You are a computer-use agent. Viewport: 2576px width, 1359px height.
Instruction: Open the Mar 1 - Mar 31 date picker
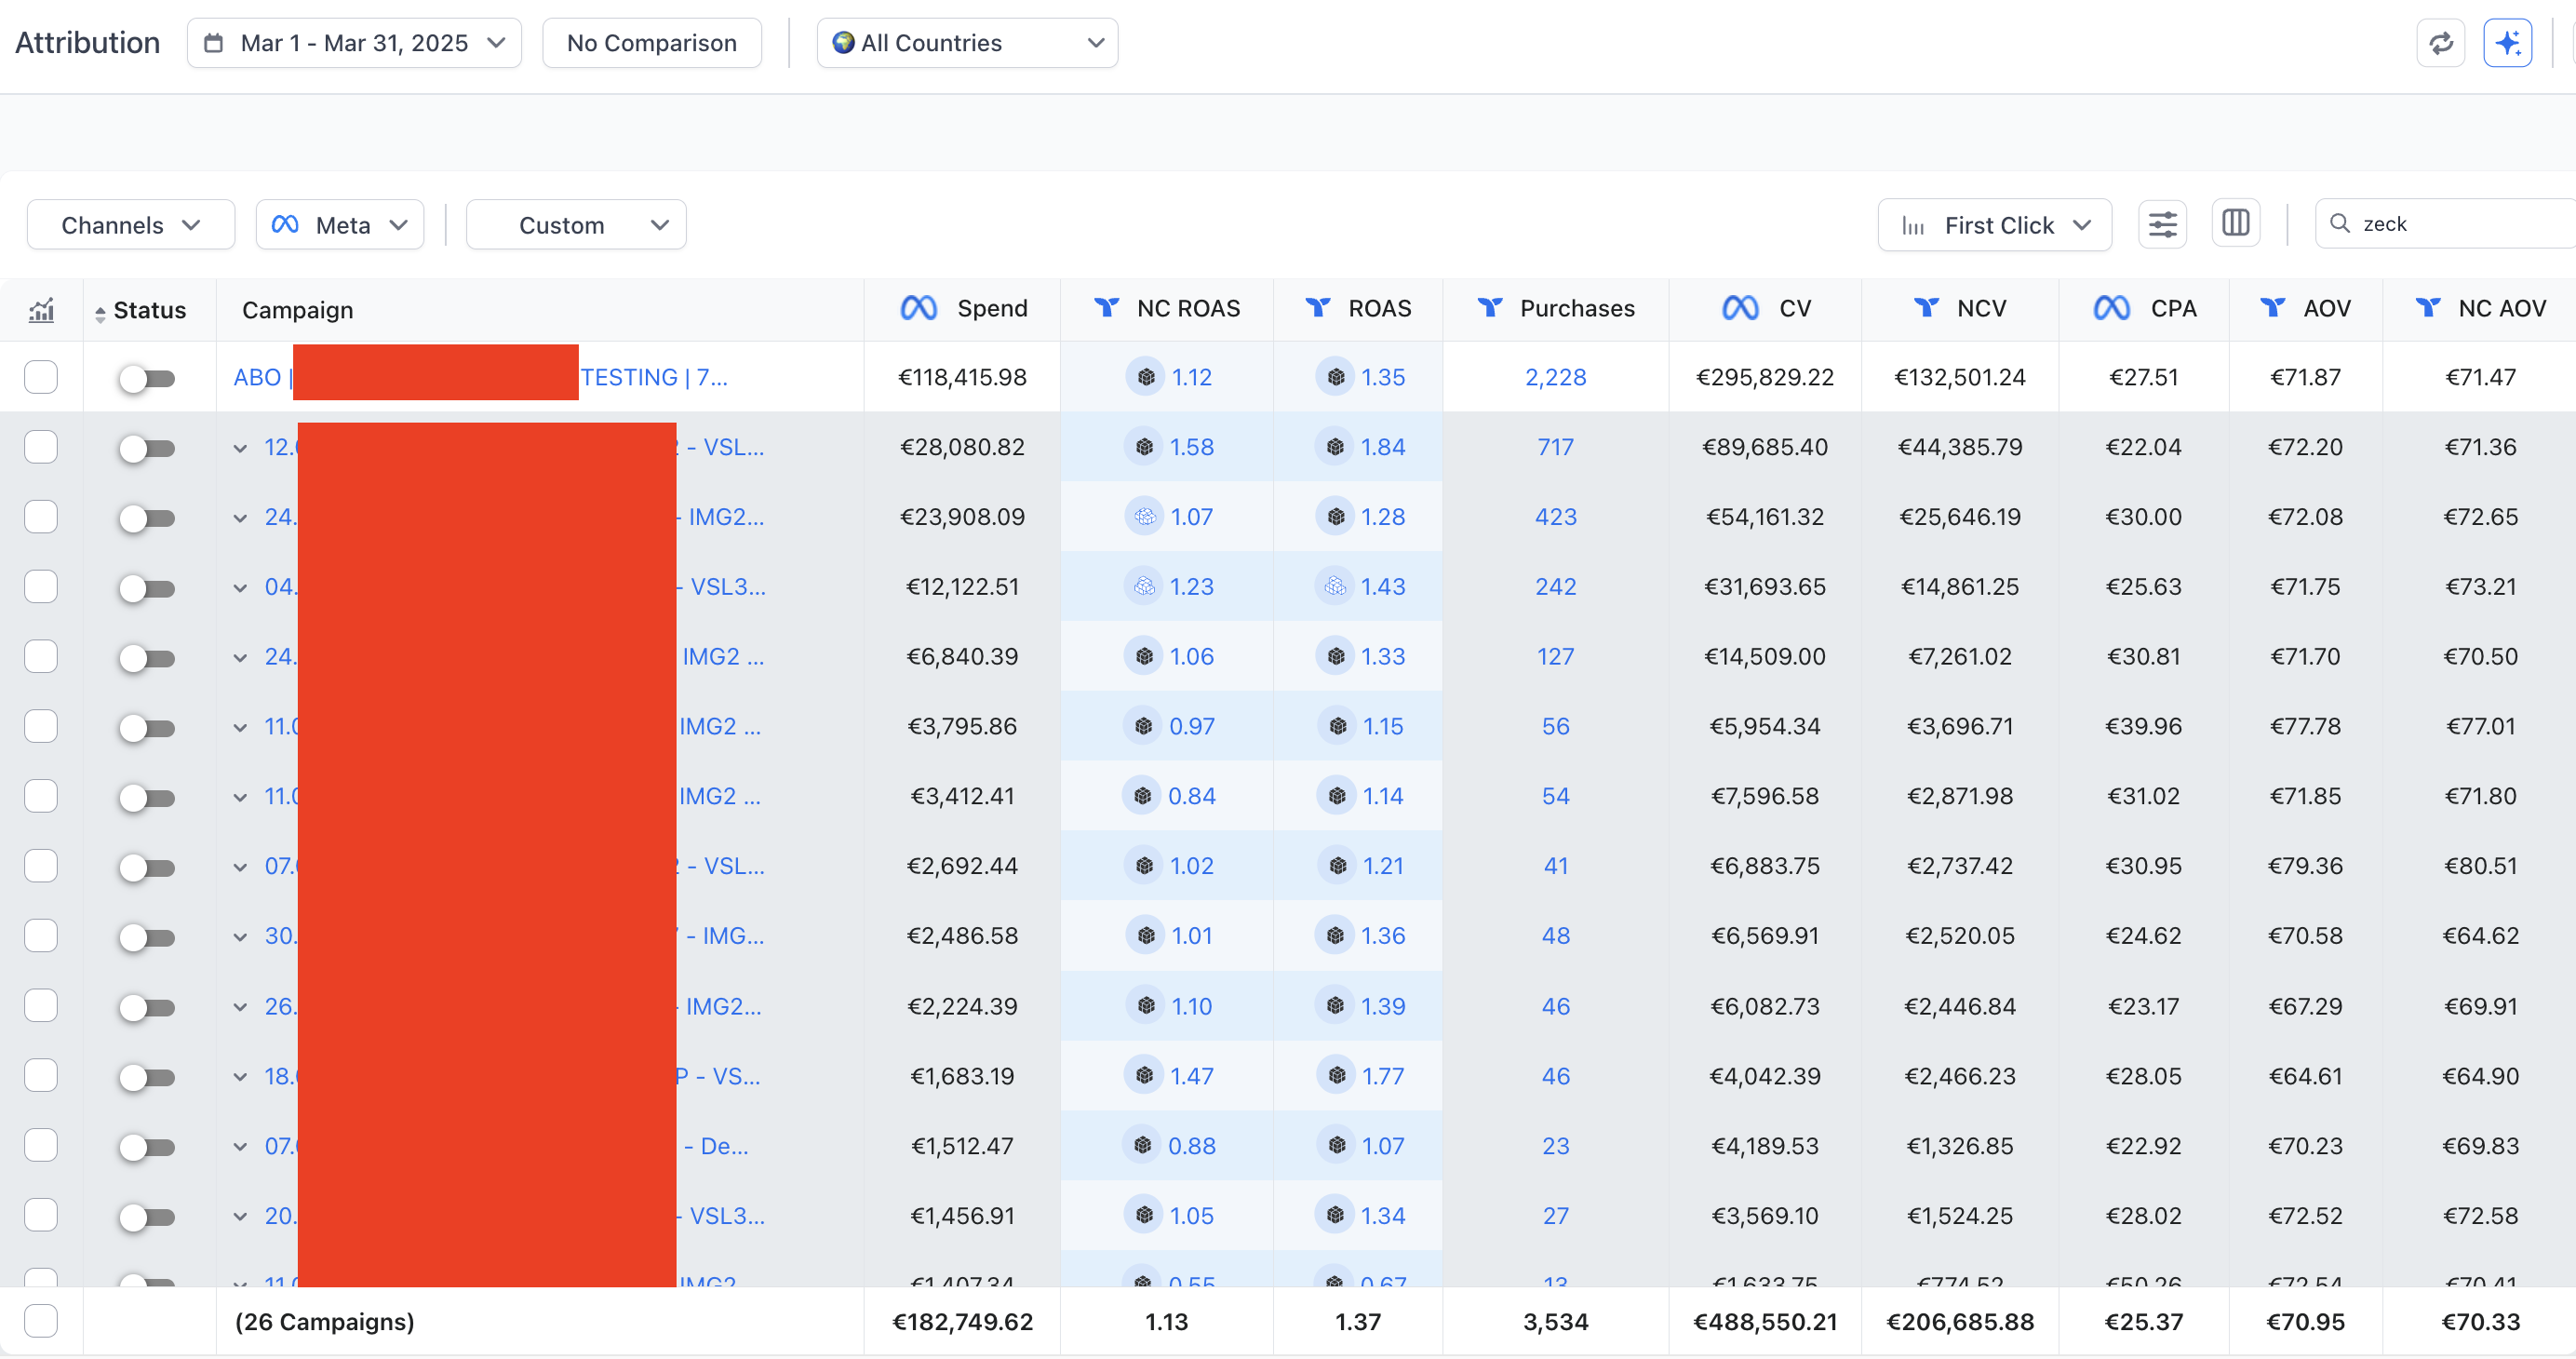click(x=354, y=43)
